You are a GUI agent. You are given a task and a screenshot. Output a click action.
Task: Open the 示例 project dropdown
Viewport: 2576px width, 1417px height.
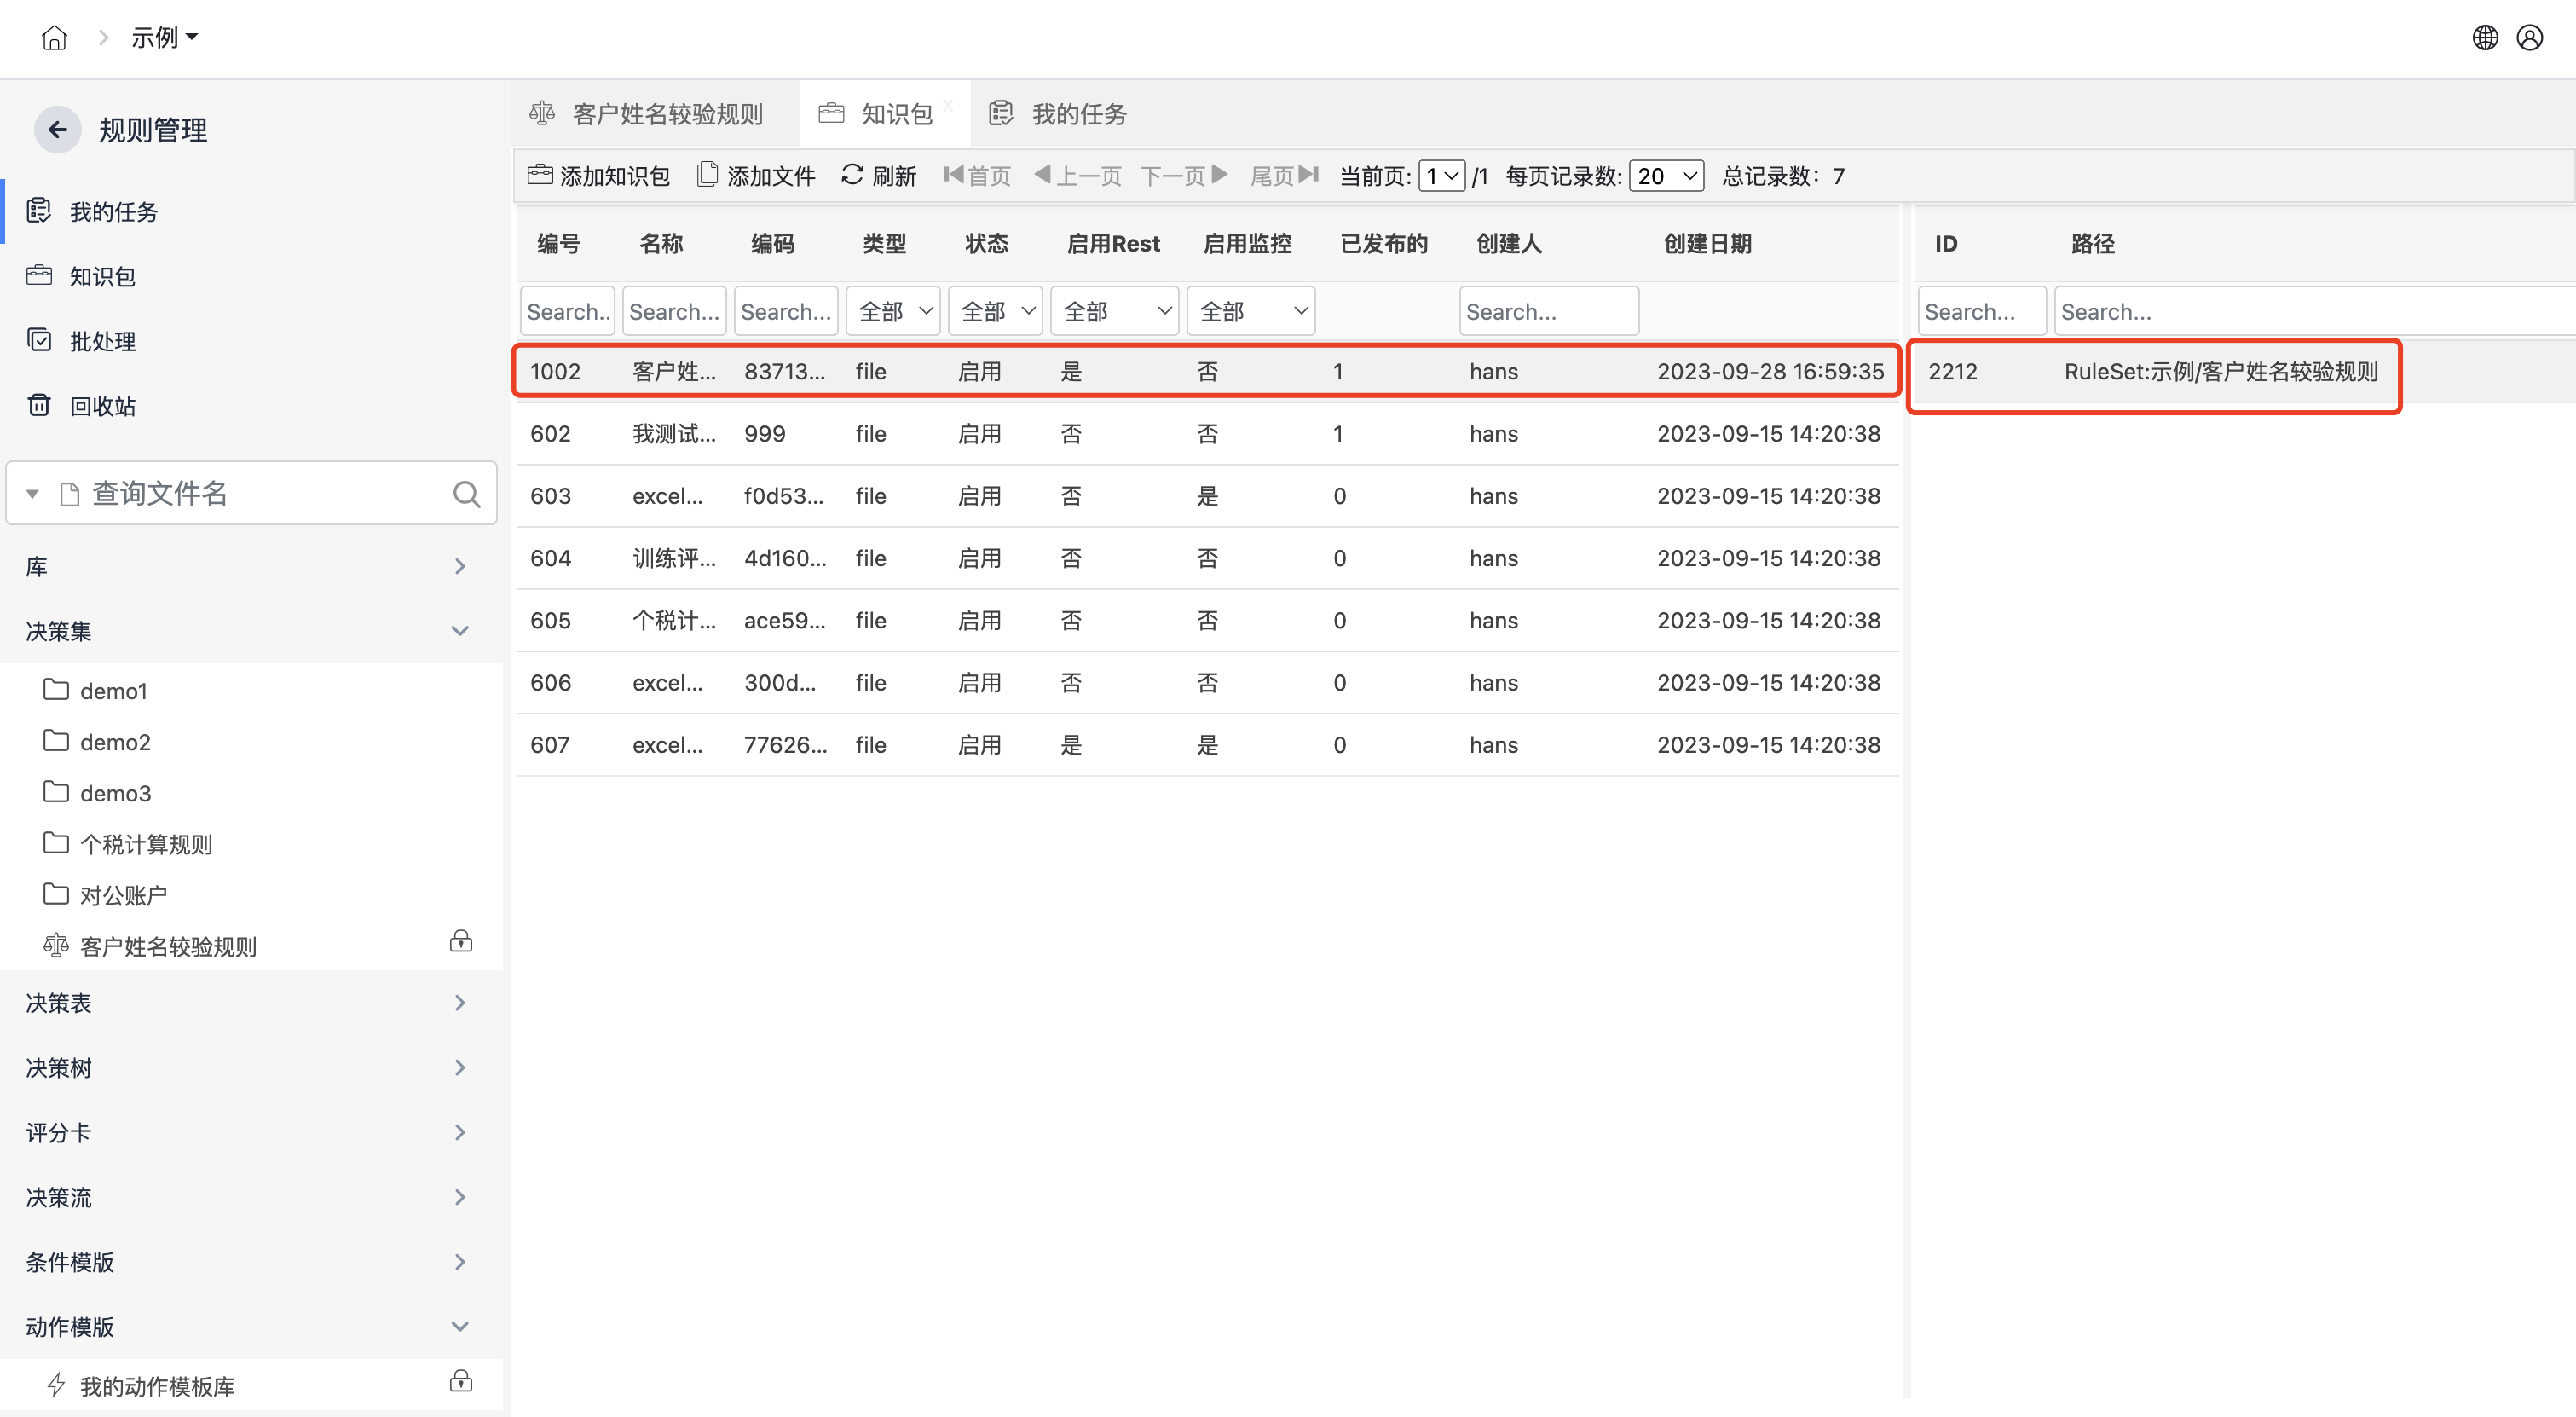(165, 38)
